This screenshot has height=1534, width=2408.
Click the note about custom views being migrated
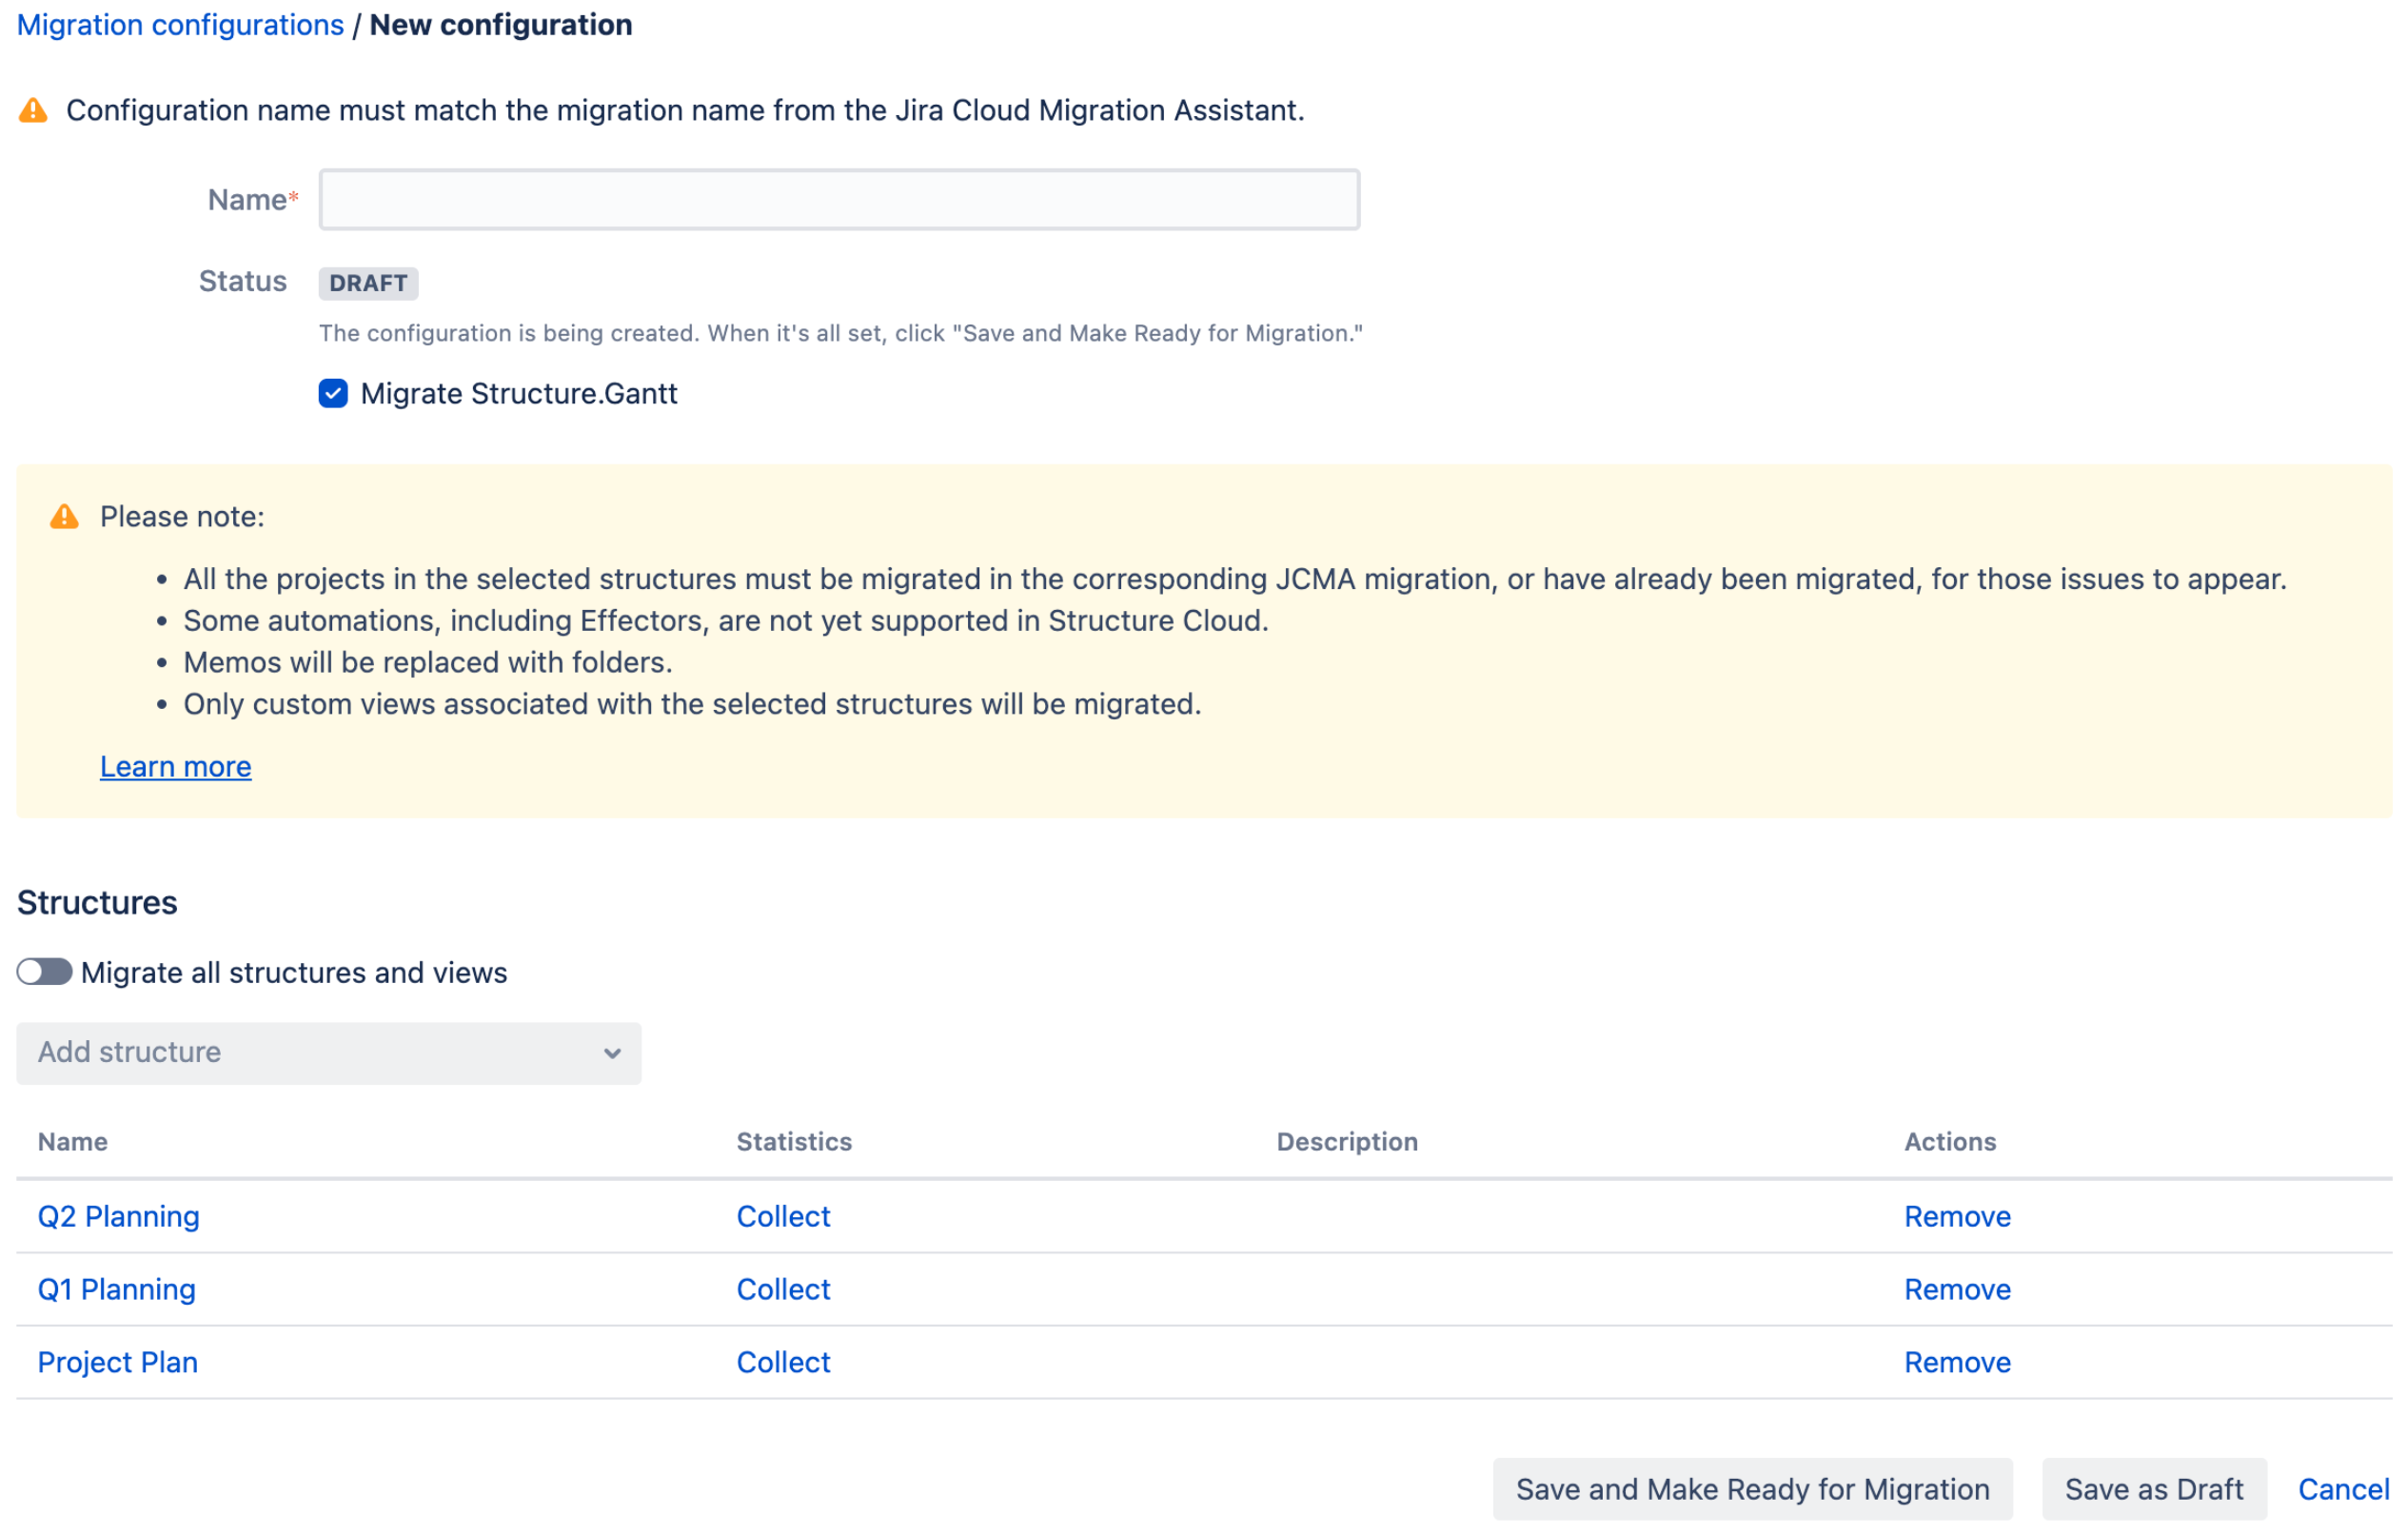(x=692, y=704)
